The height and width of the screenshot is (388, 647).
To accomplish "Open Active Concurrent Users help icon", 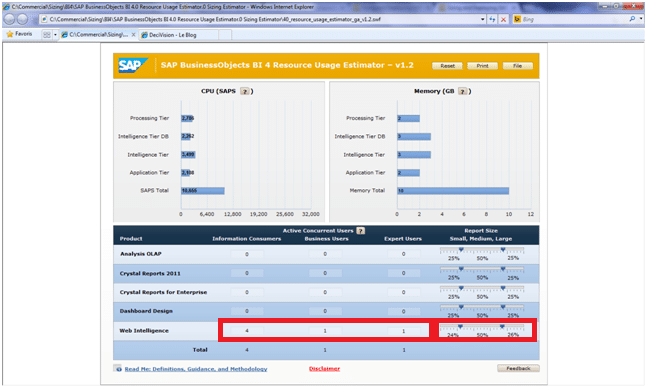I will pos(361,231).
